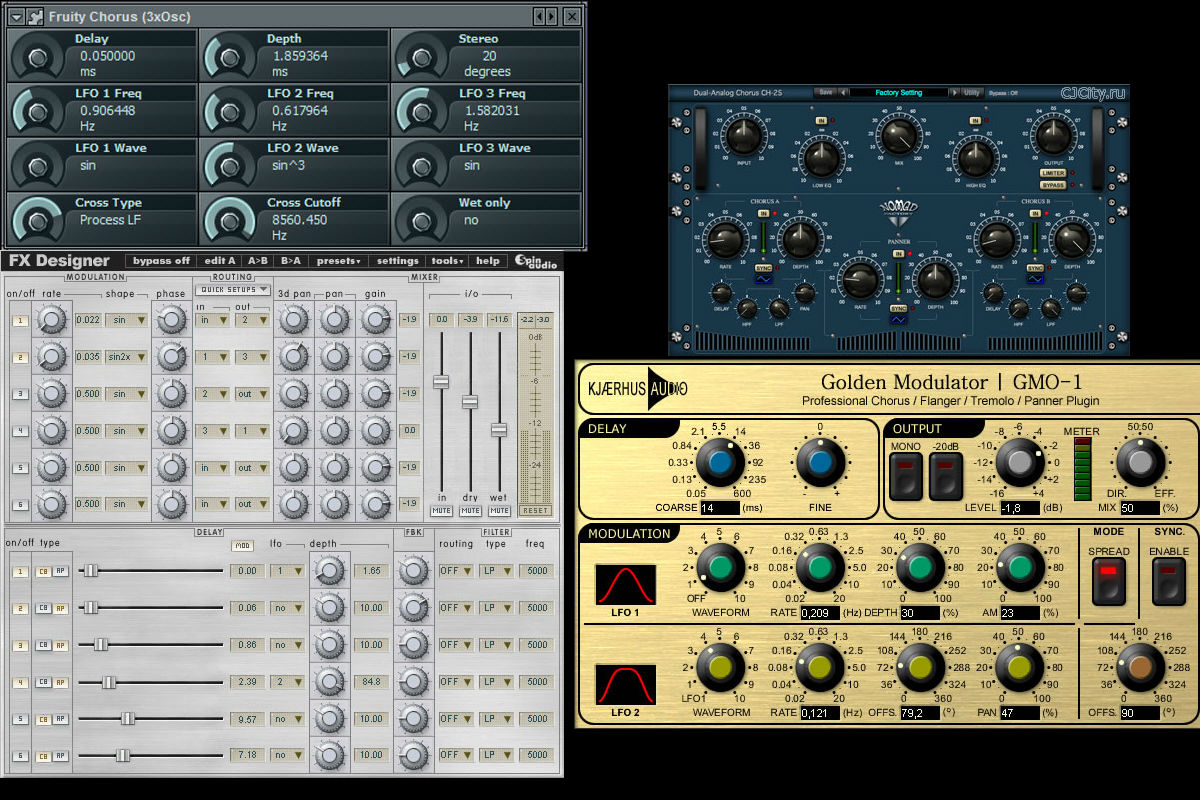This screenshot has width=1200, height=800.
Task: Click the LFO 1 Freq knob
Action: point(37,111)
